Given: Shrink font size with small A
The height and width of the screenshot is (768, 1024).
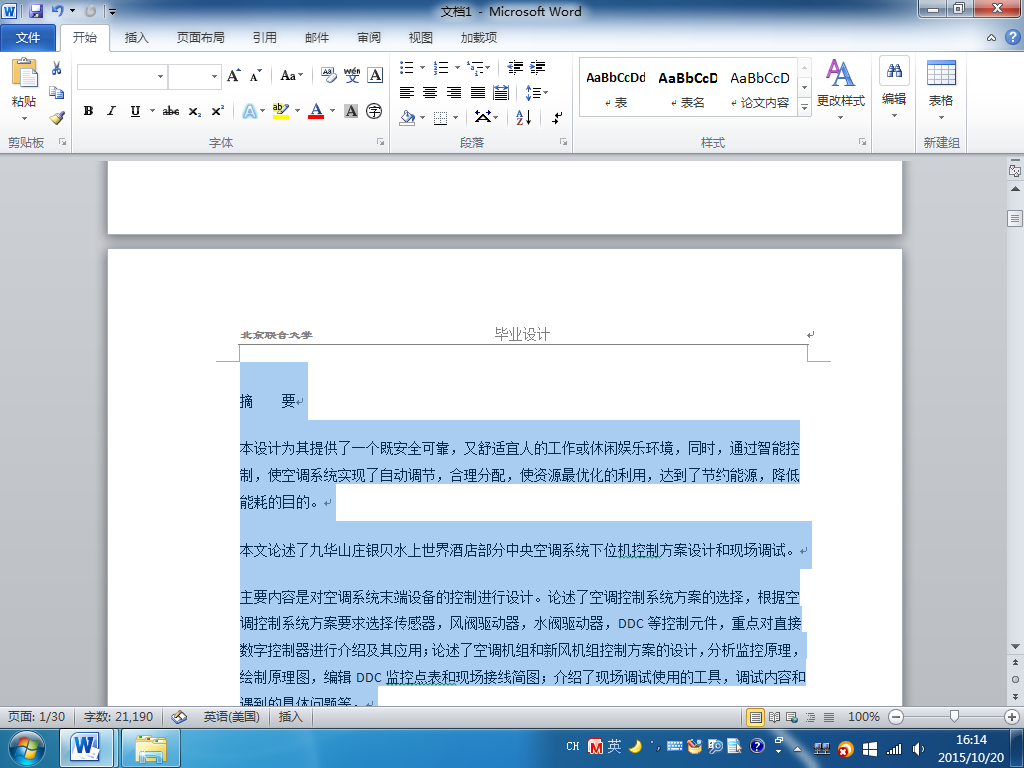Looking at the screenshot, I should 255,76.
